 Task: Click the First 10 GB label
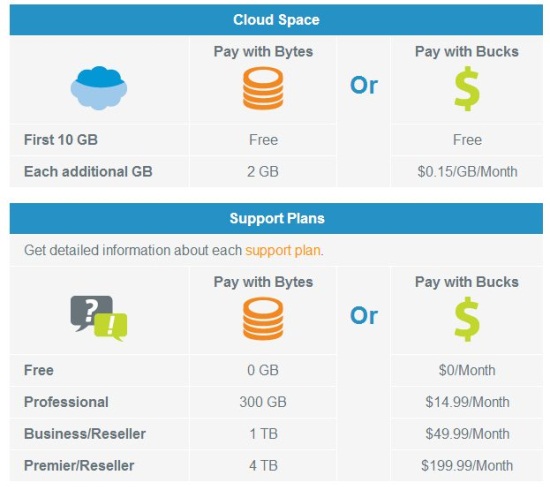pyautogui.click(x=61, y=140)
